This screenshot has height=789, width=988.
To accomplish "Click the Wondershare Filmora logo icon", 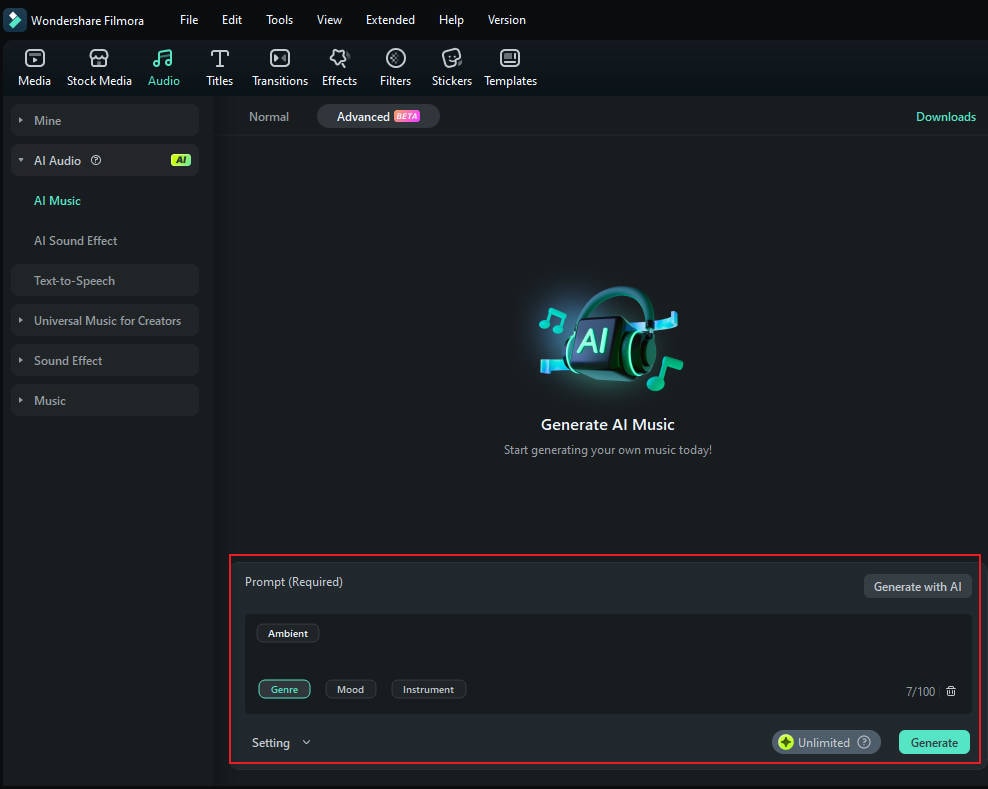I will tap(14, 20).
